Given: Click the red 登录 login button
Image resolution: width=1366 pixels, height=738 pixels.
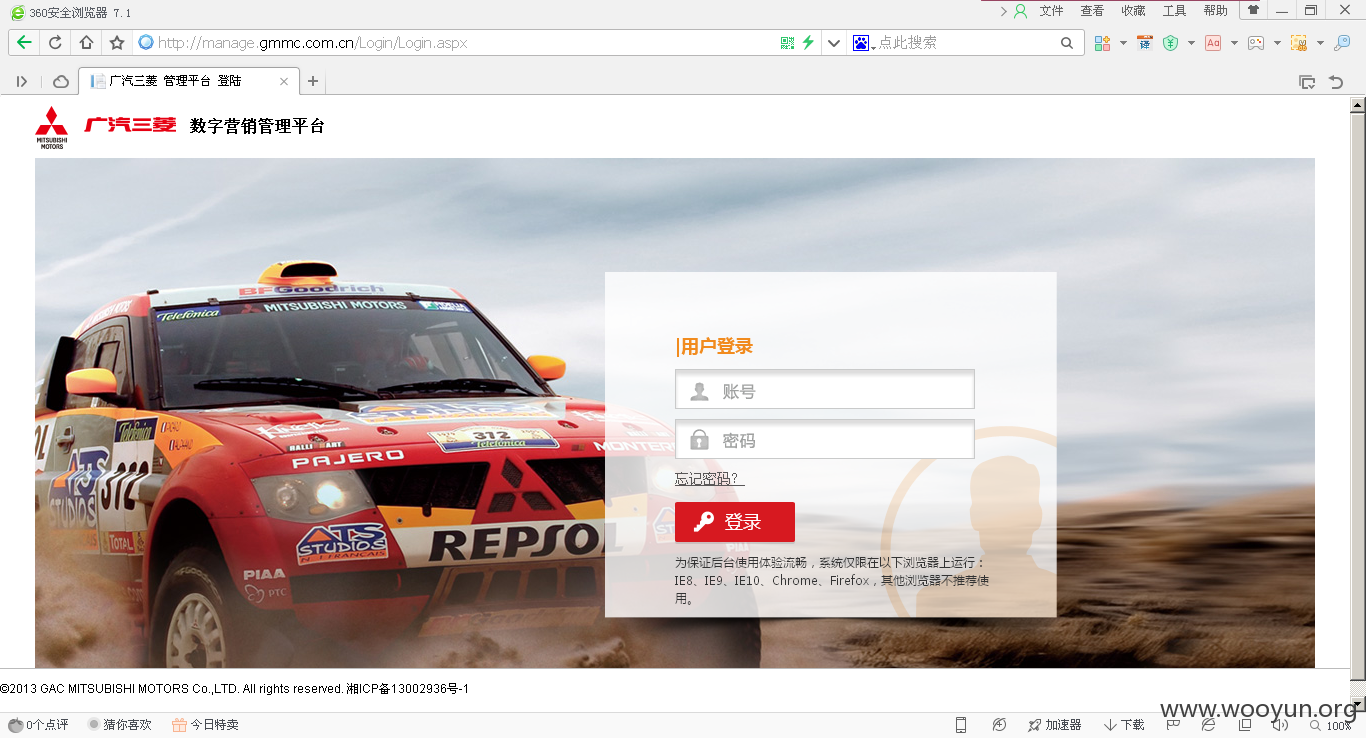Looking at the screenshot, I should (735, 522).
